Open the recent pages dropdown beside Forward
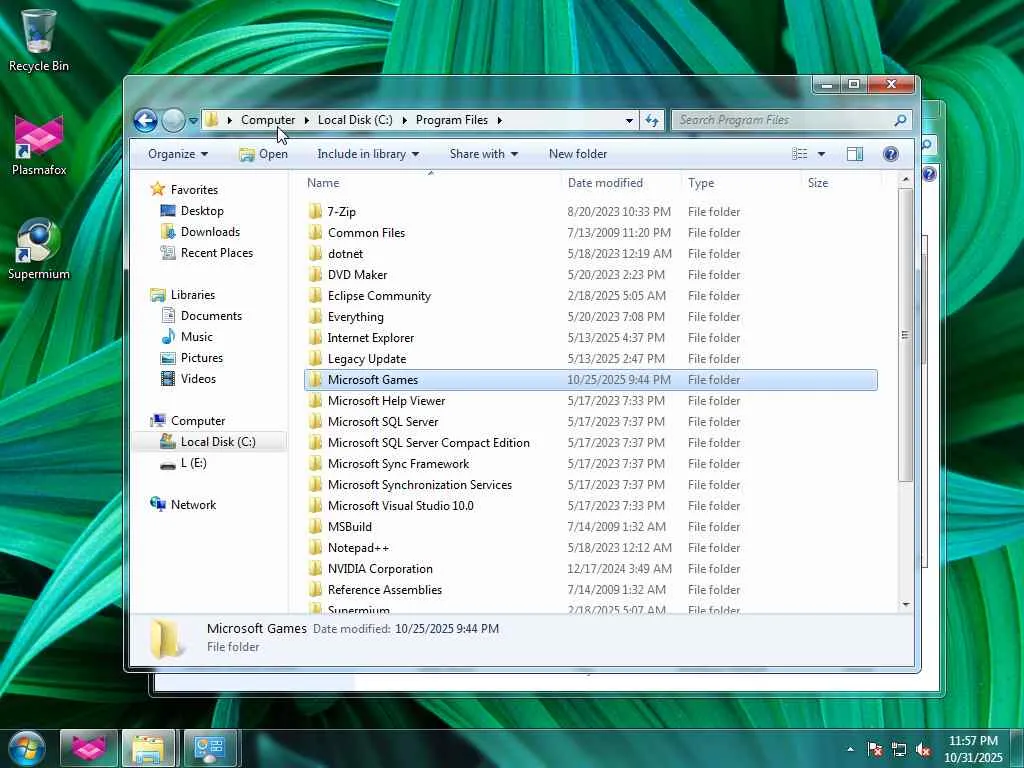 coord(193,121)
